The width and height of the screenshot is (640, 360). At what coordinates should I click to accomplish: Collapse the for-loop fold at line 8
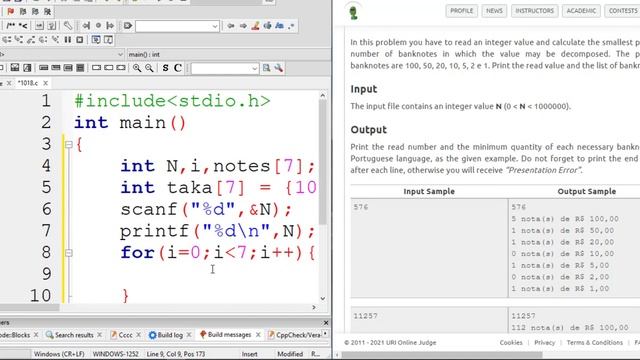[69, 253]
